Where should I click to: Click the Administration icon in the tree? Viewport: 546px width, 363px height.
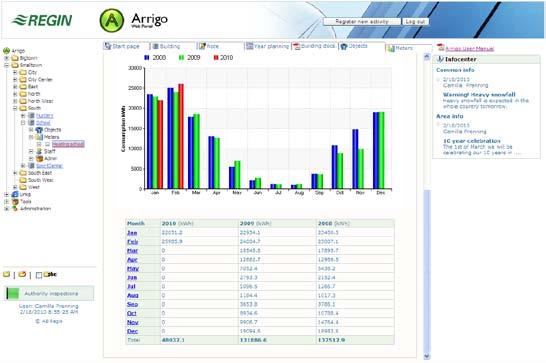15,208
